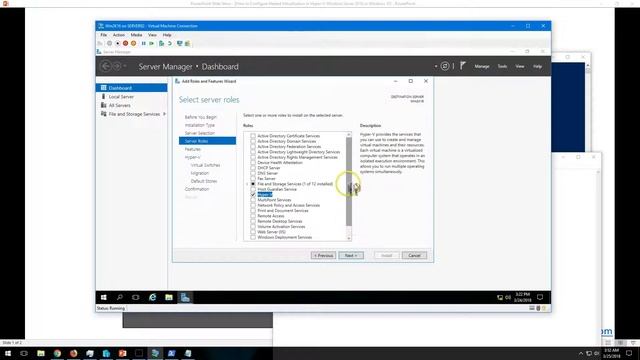The image size is (640, 360).
Task: Click the Revert toolbar icon
Action: pyautogui.click(x=170, y=43)
